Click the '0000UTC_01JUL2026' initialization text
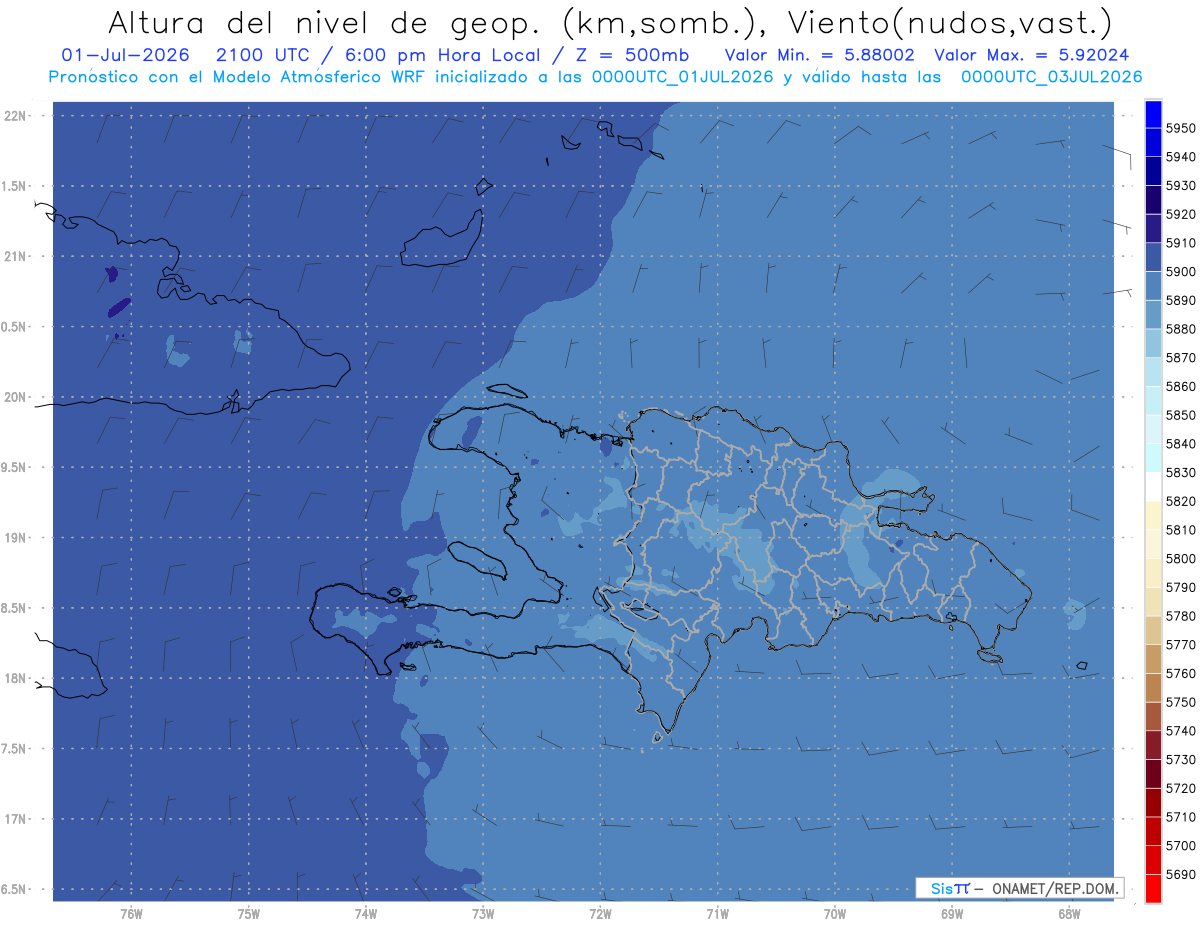This screenshot has width=1200, height=927. pos(683,76)
